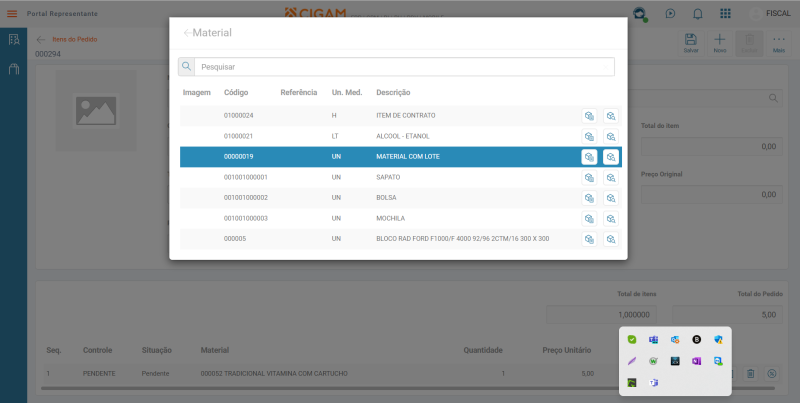800x403 pixels.
Task: Click code 000005 cell
Action: (235, 239)
